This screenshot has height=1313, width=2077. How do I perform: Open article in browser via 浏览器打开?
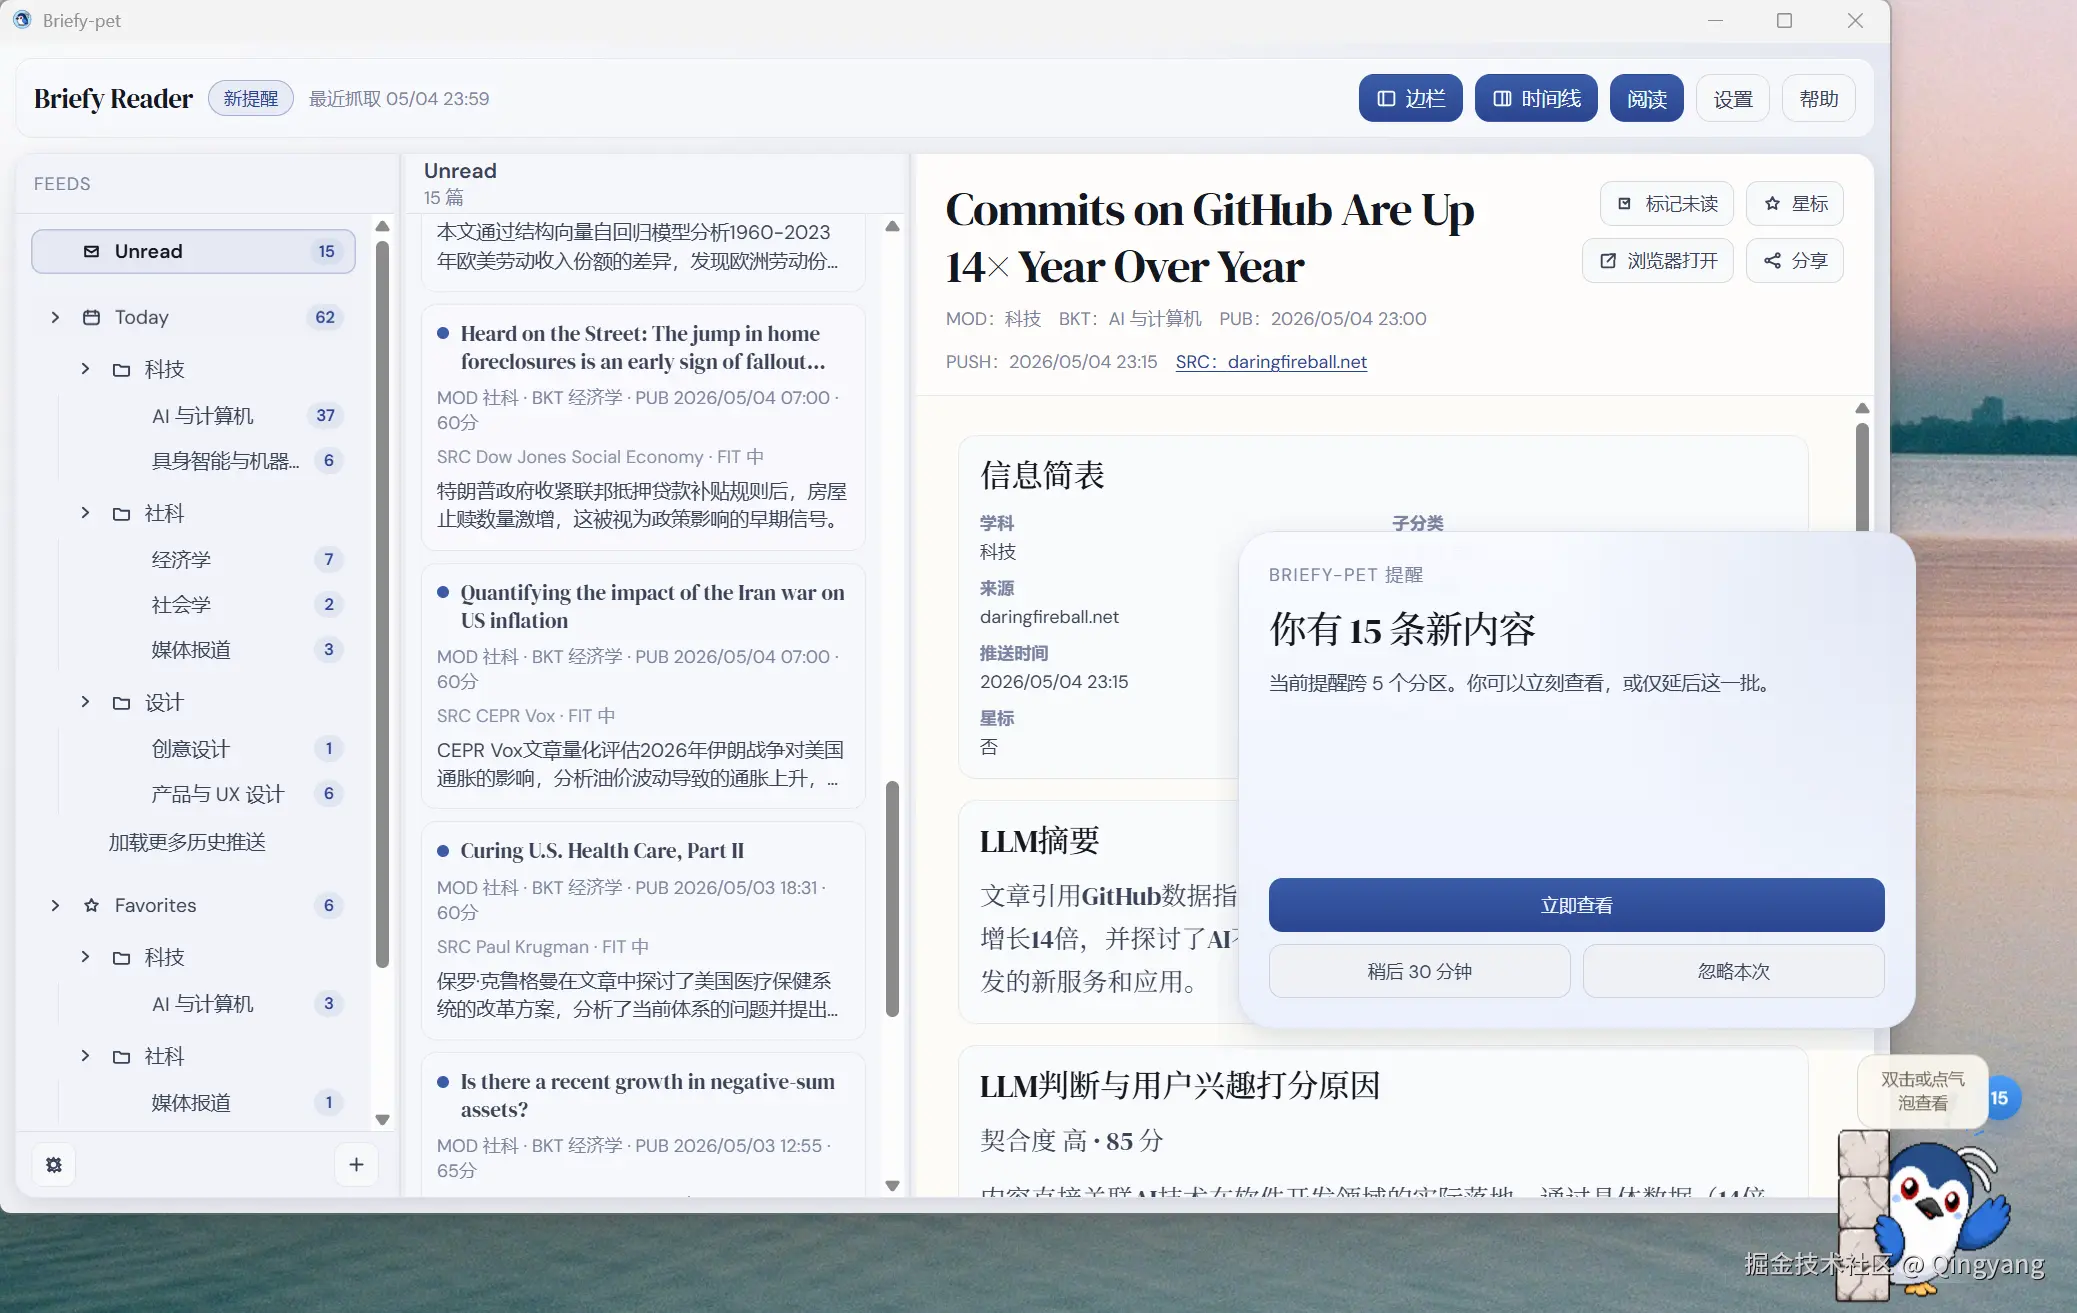point(1658,261)
